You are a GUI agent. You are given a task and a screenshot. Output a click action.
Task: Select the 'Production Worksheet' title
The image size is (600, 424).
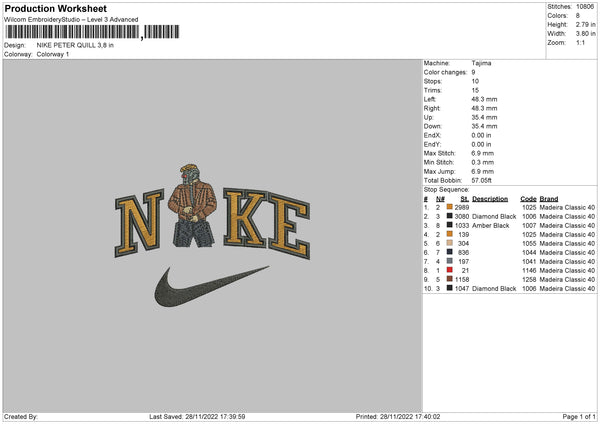[55, 8]
